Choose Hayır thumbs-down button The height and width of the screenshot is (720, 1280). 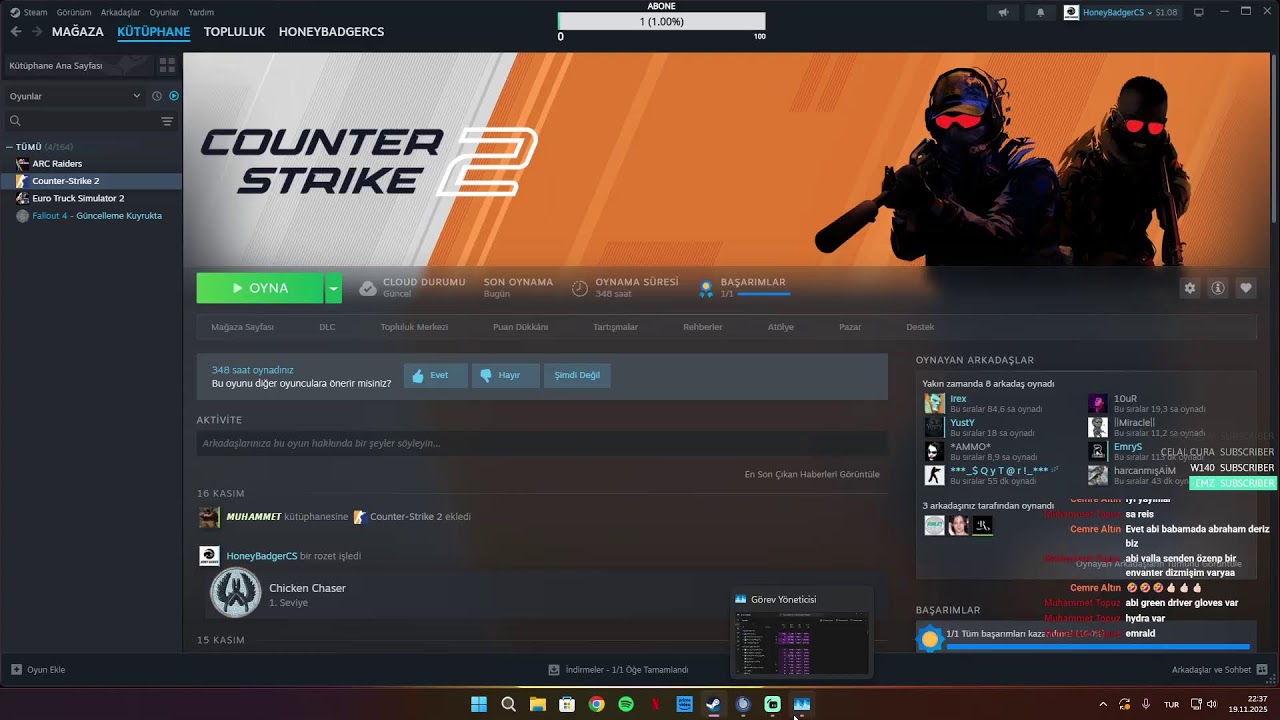tap(505, 376)
